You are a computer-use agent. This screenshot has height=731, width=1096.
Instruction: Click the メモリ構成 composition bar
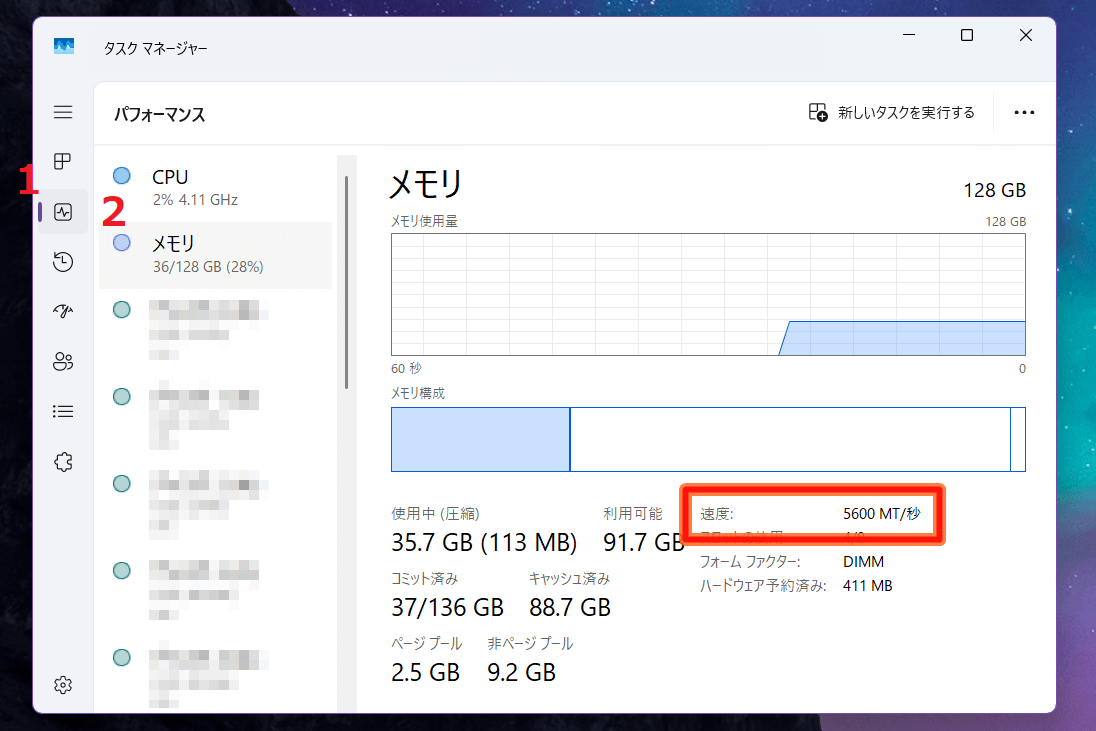(707, 439)
